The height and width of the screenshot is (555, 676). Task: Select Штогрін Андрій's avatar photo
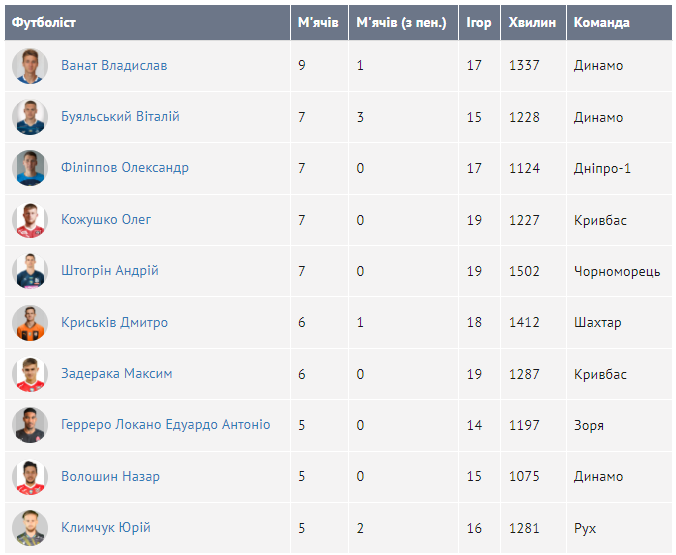point(30,271)
